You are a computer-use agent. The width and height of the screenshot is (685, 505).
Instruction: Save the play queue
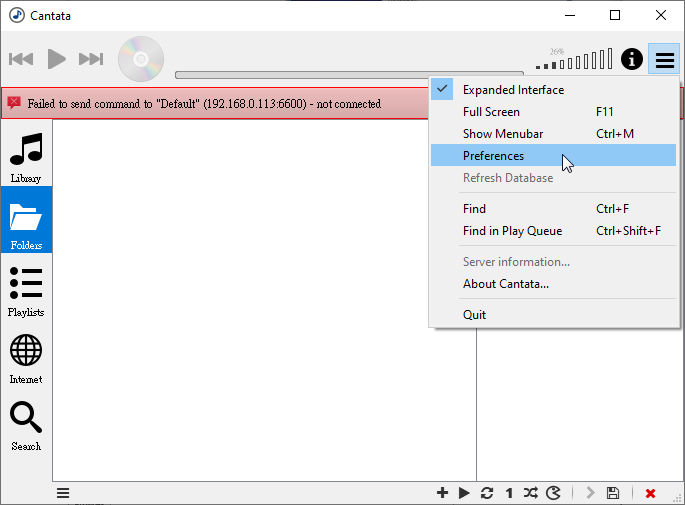613,493
